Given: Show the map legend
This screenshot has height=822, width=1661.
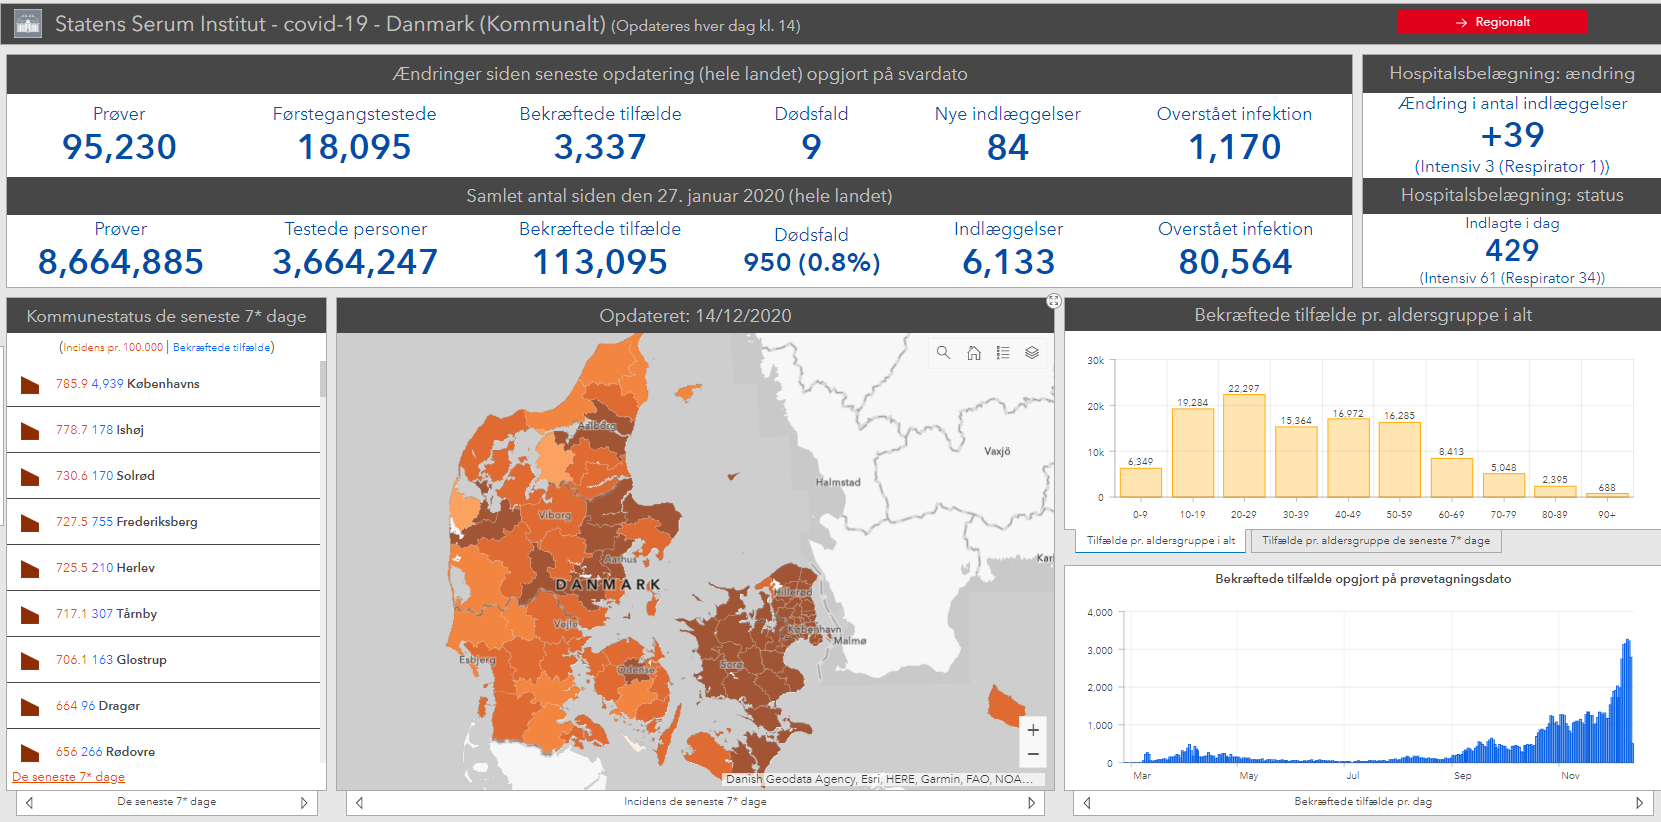Looking at the screenshot, I should [x=1003, y=353].
